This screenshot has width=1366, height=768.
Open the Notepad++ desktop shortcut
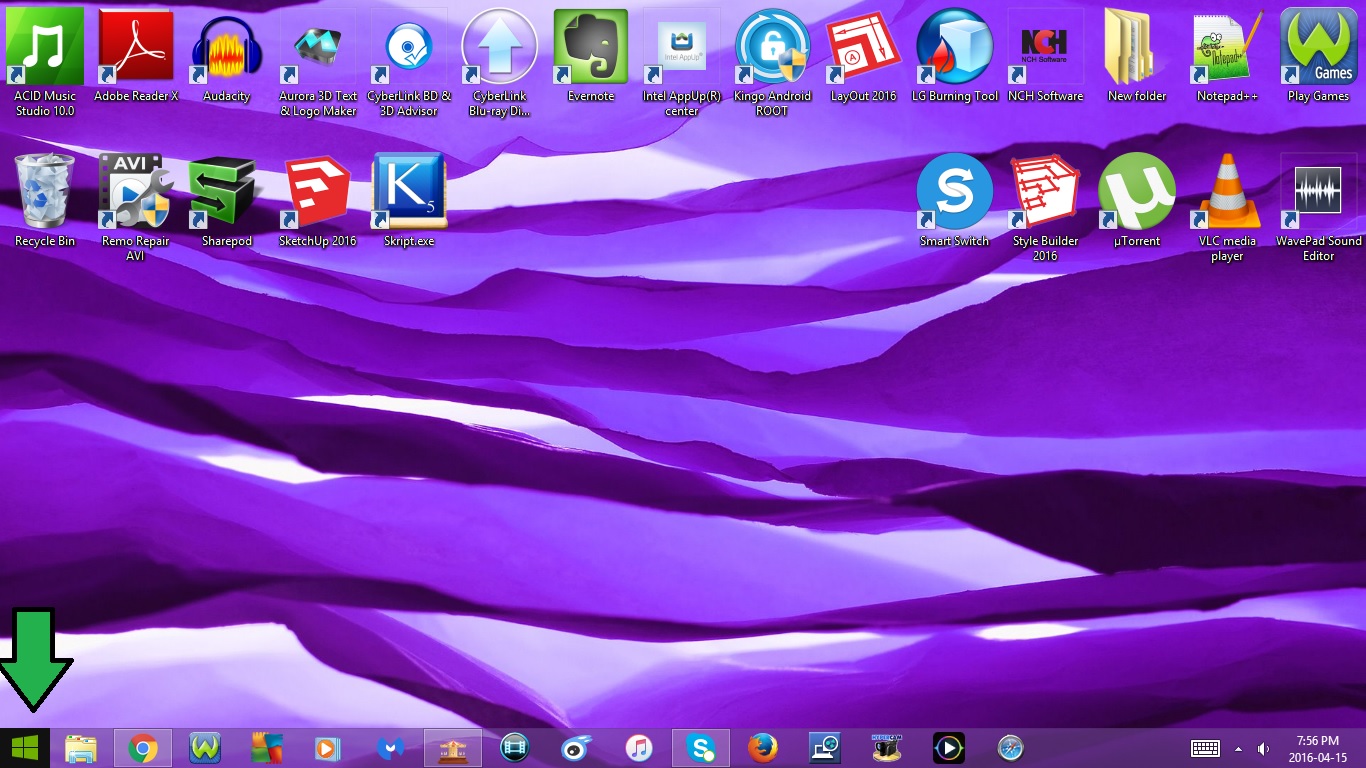pos(1228,56)
